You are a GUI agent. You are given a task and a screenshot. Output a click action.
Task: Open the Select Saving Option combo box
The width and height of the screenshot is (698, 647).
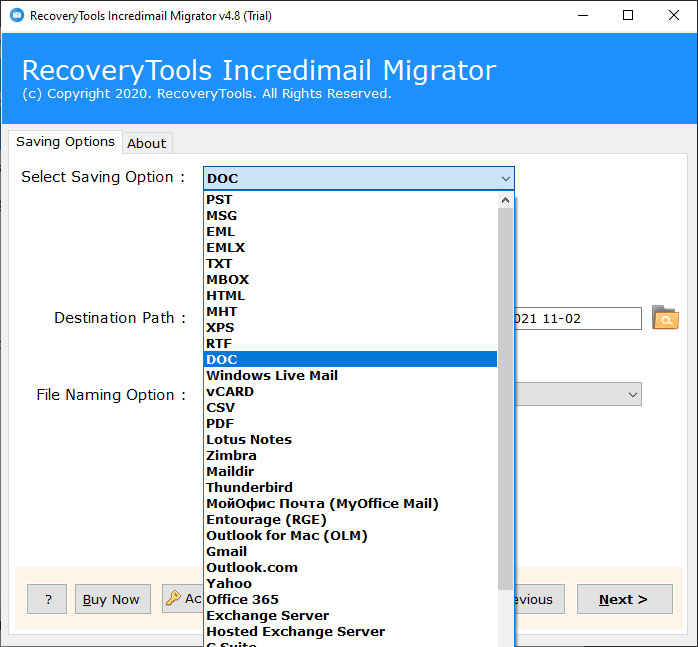(359, 178)
